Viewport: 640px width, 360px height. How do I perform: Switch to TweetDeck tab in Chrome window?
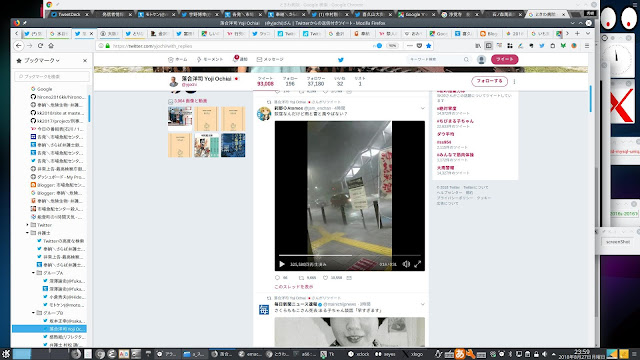point(68,14)
